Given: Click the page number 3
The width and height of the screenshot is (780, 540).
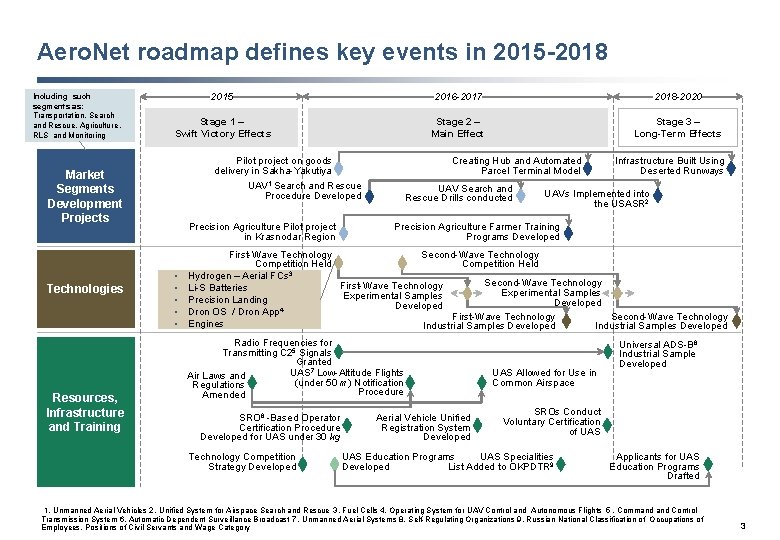Looking at the screenshot, I should [743, 526].
